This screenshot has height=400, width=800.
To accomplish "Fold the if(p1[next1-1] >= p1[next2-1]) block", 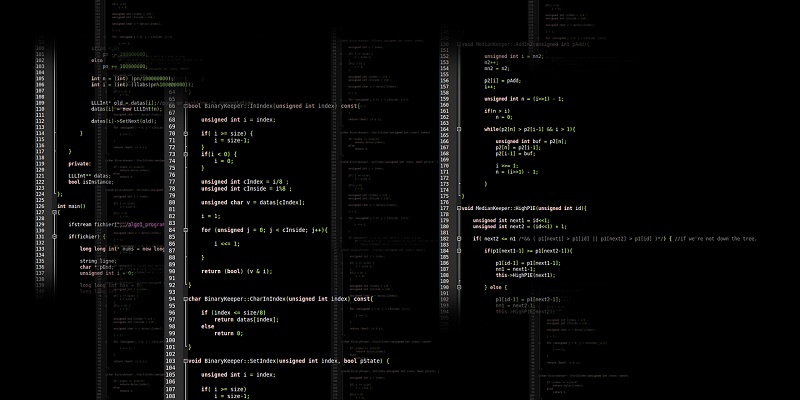I will click(459, 250).
